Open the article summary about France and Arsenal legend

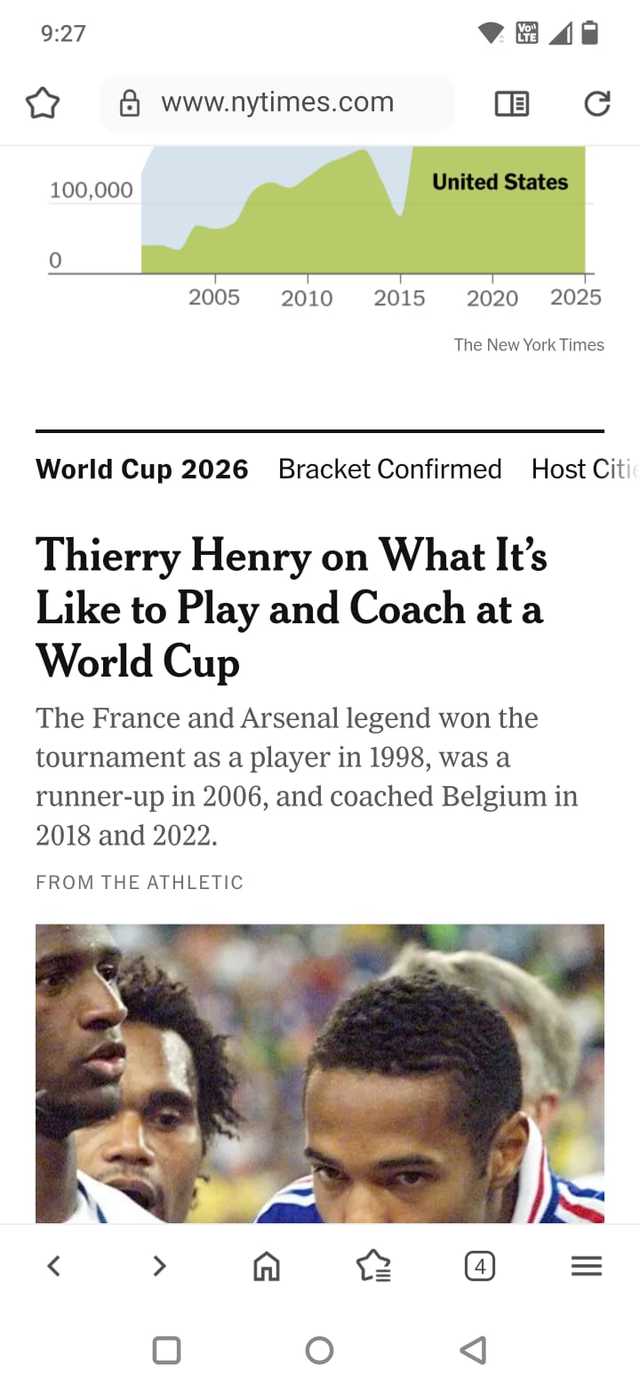click(306, 776)
